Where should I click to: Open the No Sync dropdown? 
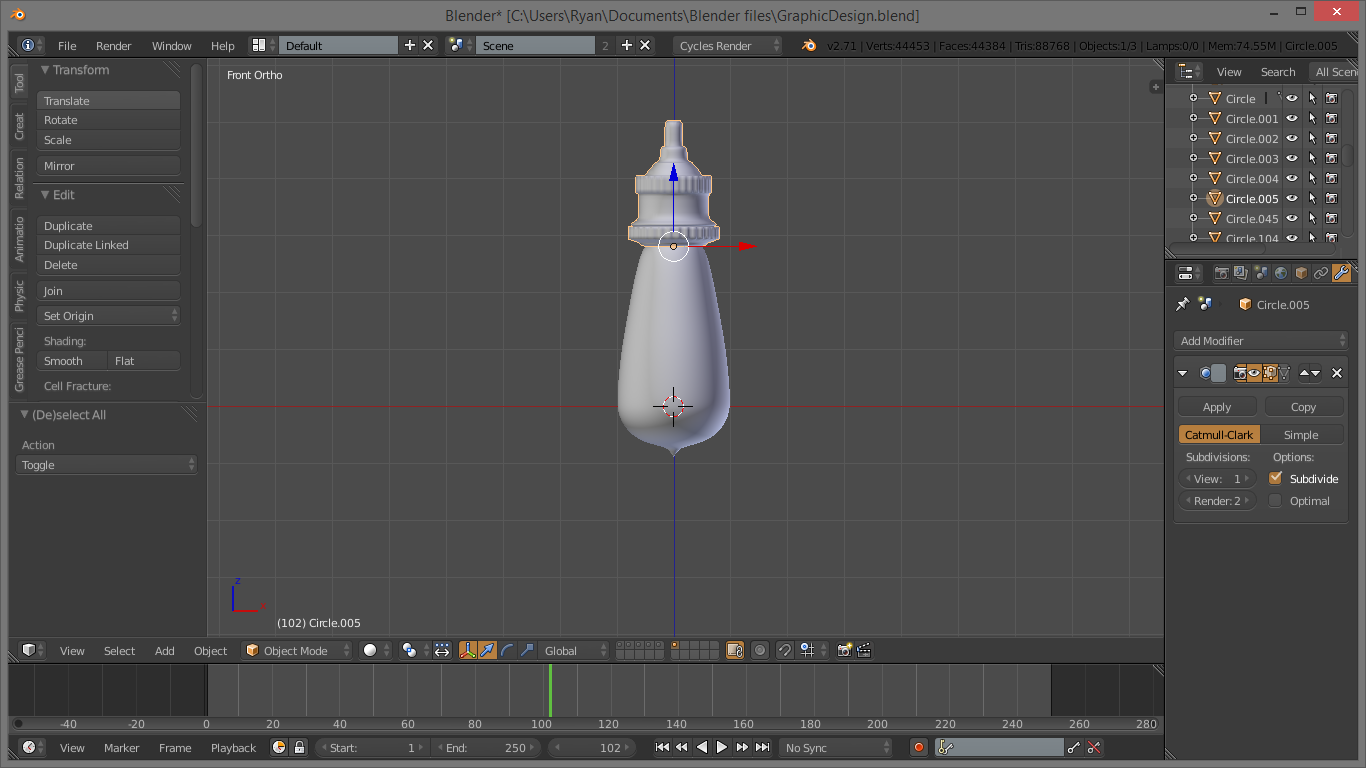[836, 747]
